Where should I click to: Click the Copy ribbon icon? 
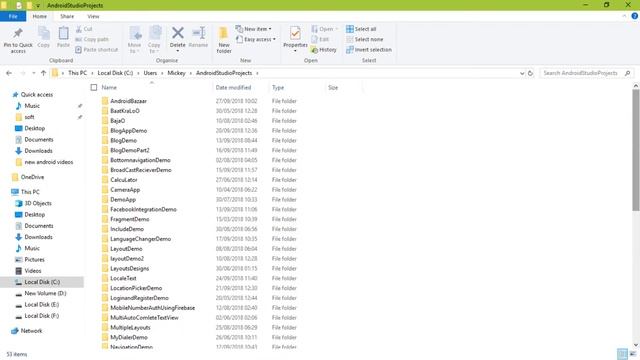(44, 34)
